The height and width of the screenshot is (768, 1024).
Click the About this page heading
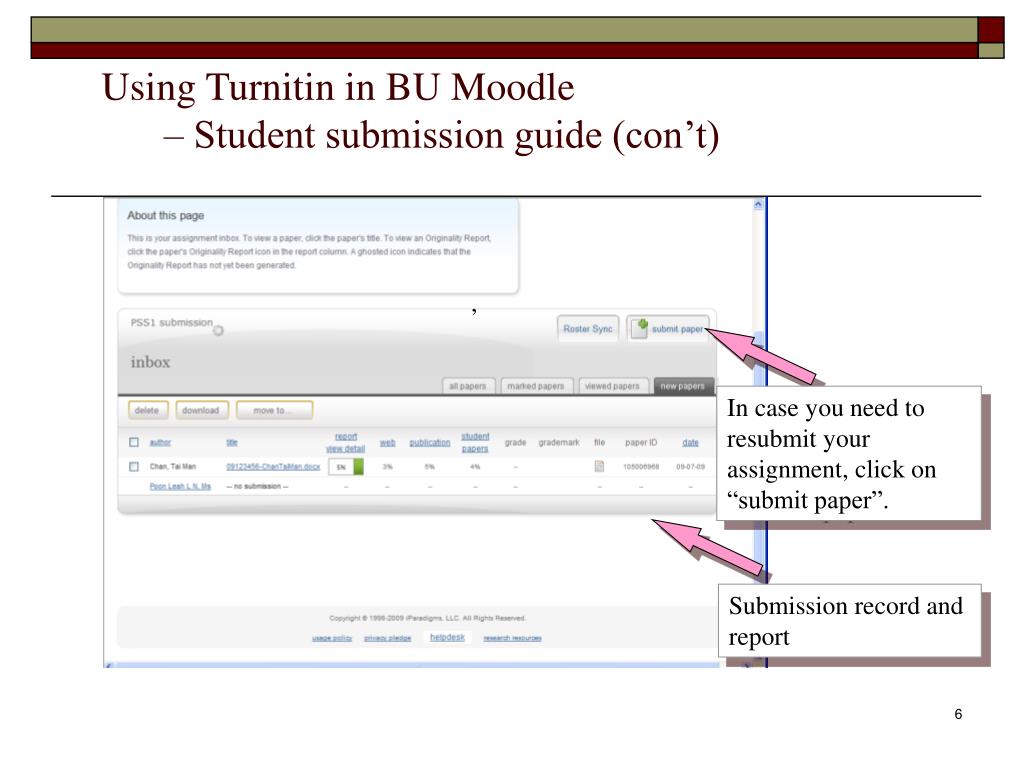pos(165,216)
